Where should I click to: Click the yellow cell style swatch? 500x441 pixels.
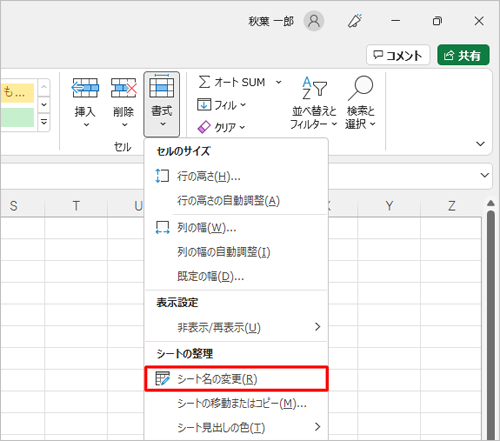click(17, 93)
